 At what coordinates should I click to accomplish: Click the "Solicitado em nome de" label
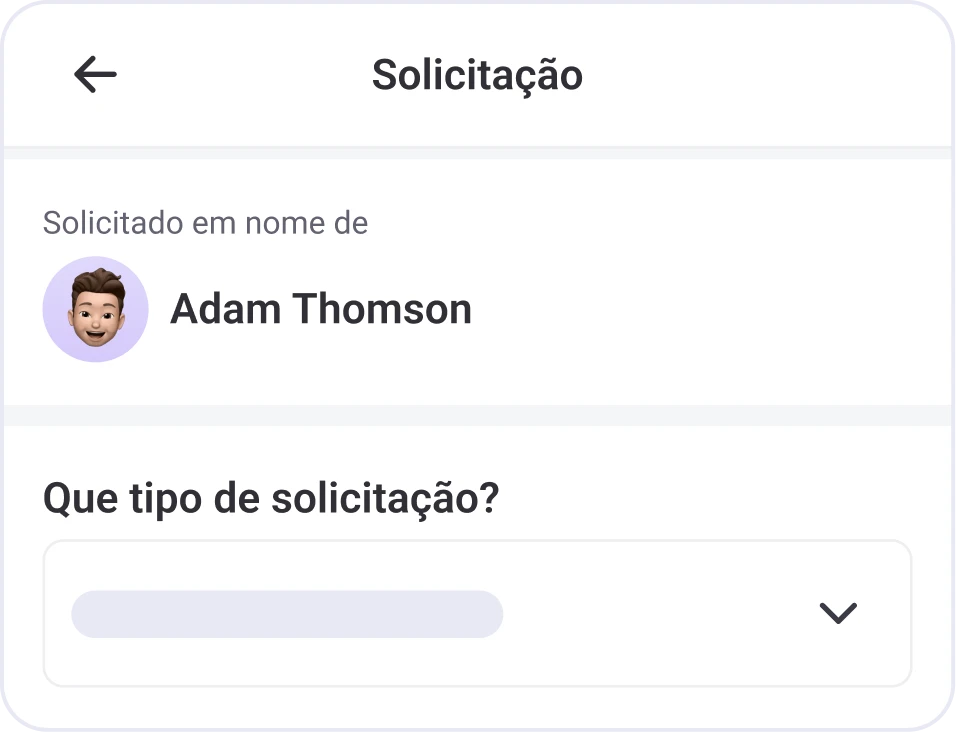click(205, 222)
